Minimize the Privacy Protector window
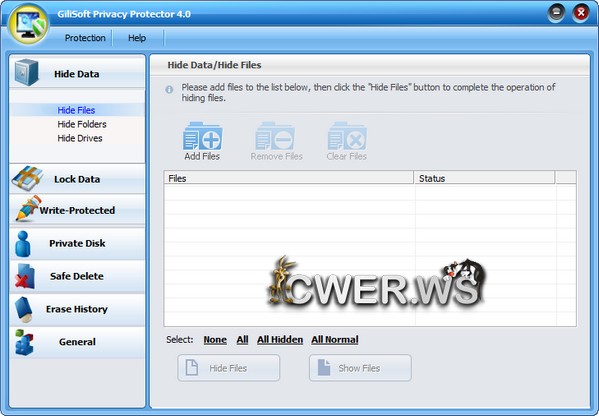The height and width of the screenshot is (416, 599). pos(556,13)
